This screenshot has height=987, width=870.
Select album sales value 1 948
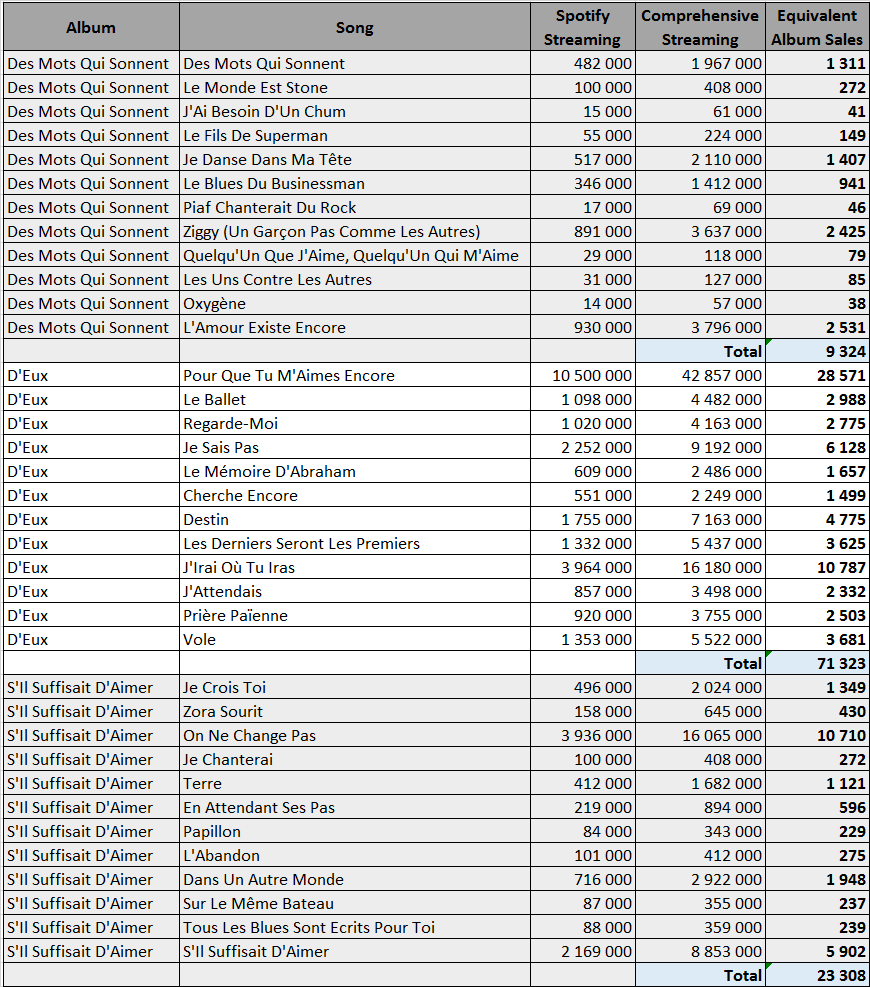tap(817, 879)
